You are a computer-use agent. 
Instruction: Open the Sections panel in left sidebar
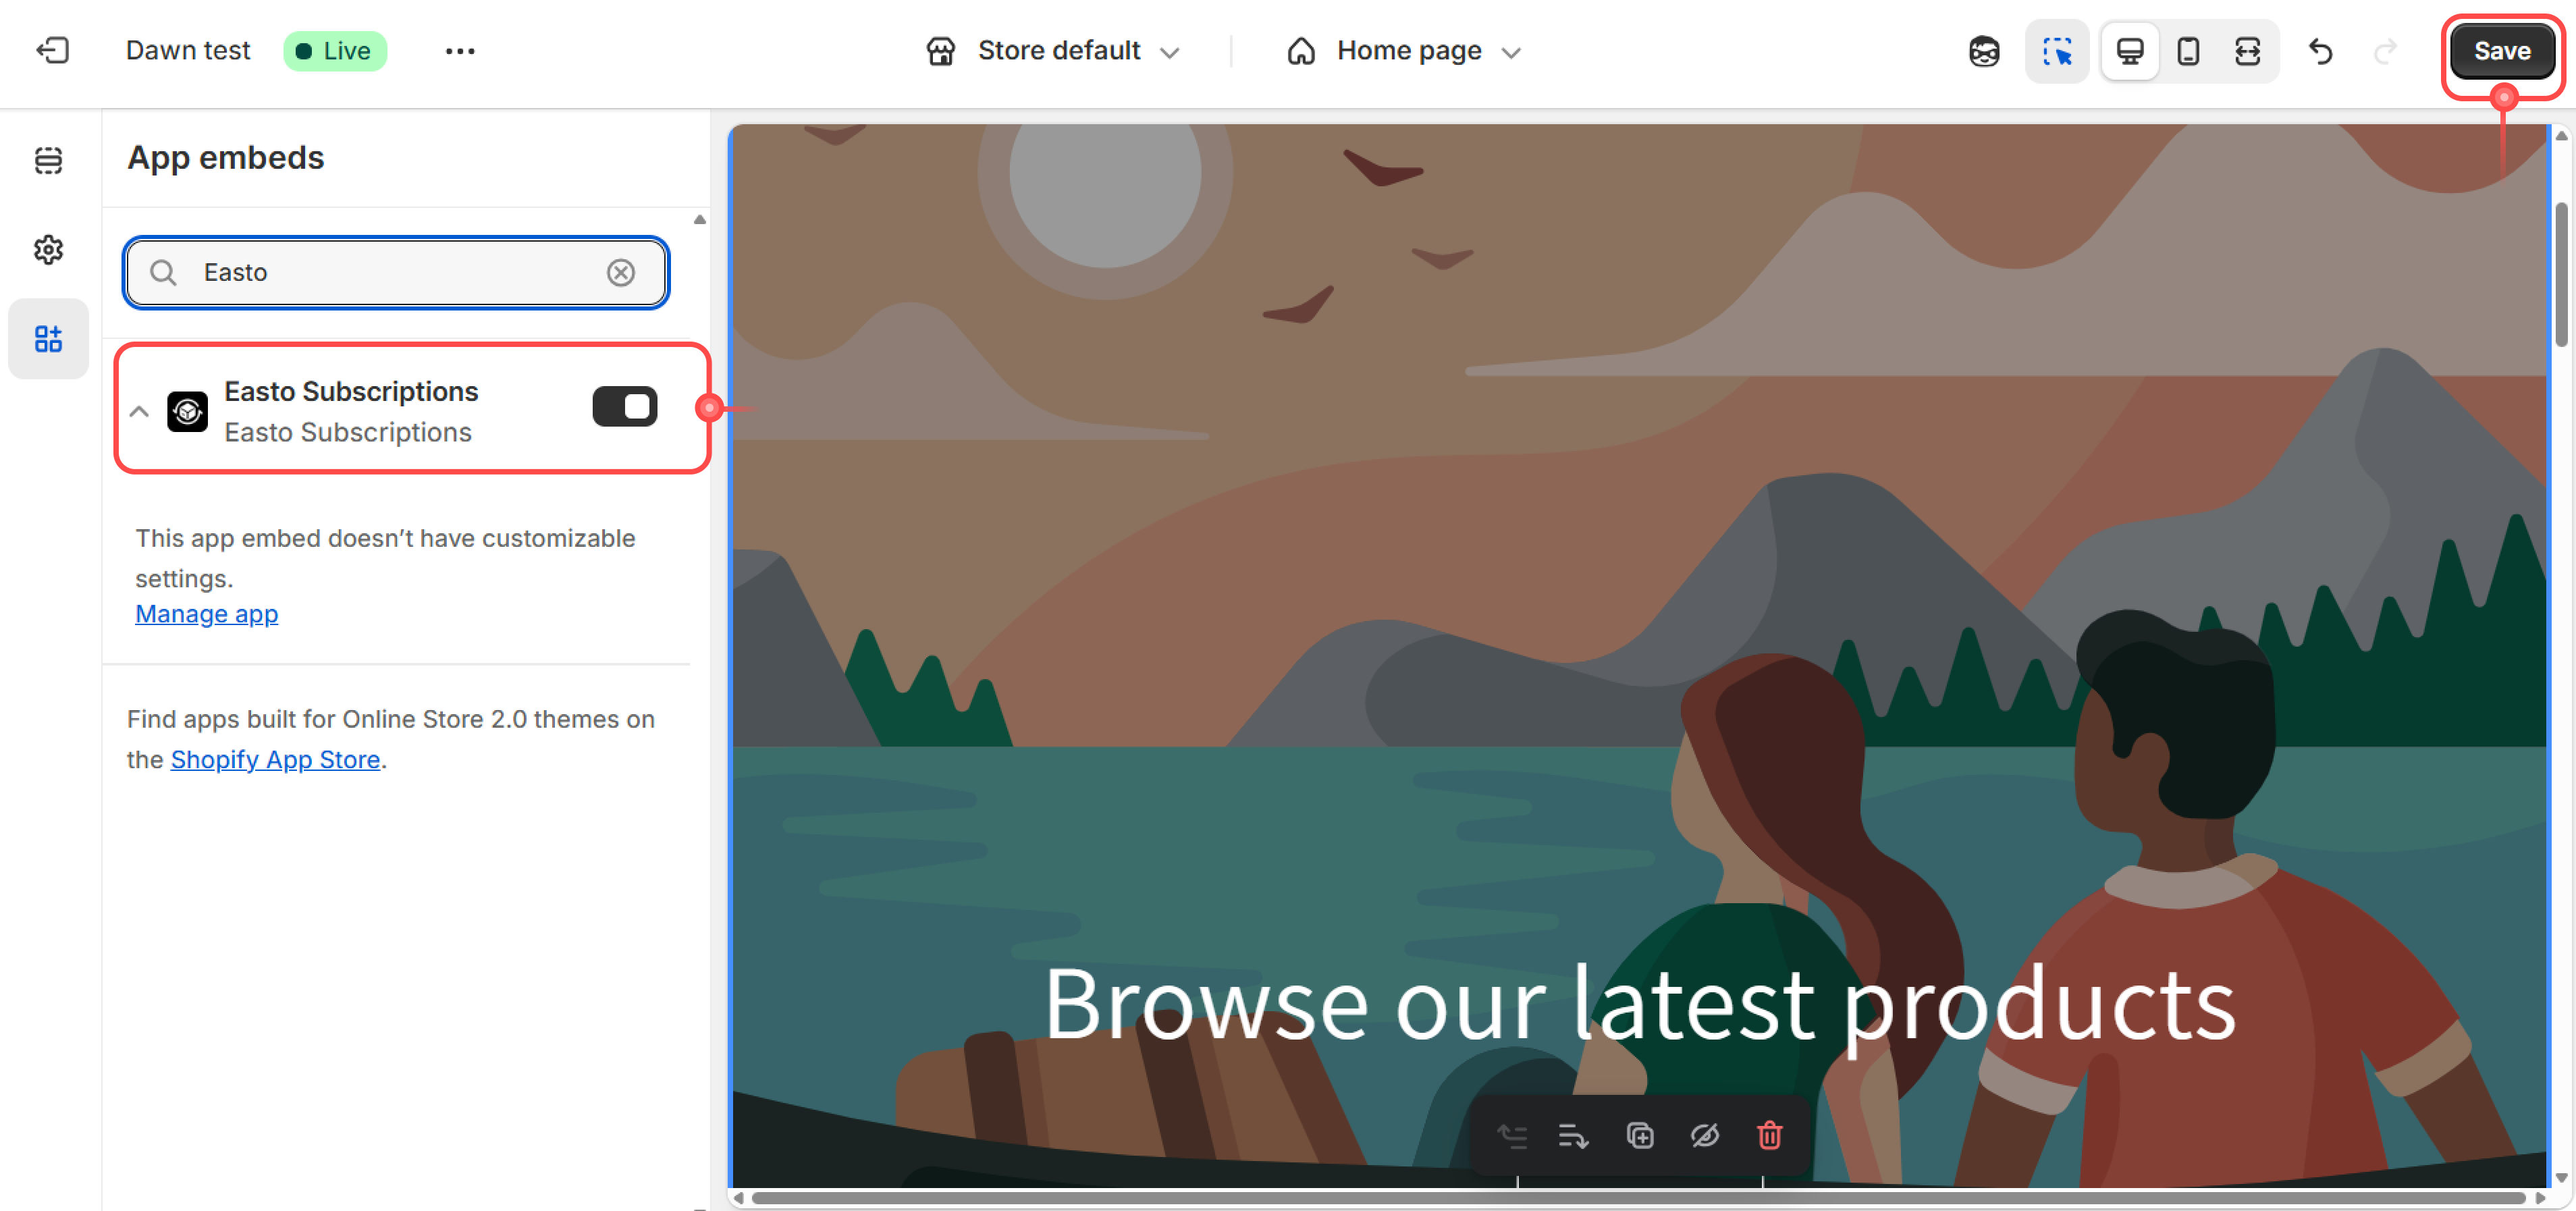point(48,160)
